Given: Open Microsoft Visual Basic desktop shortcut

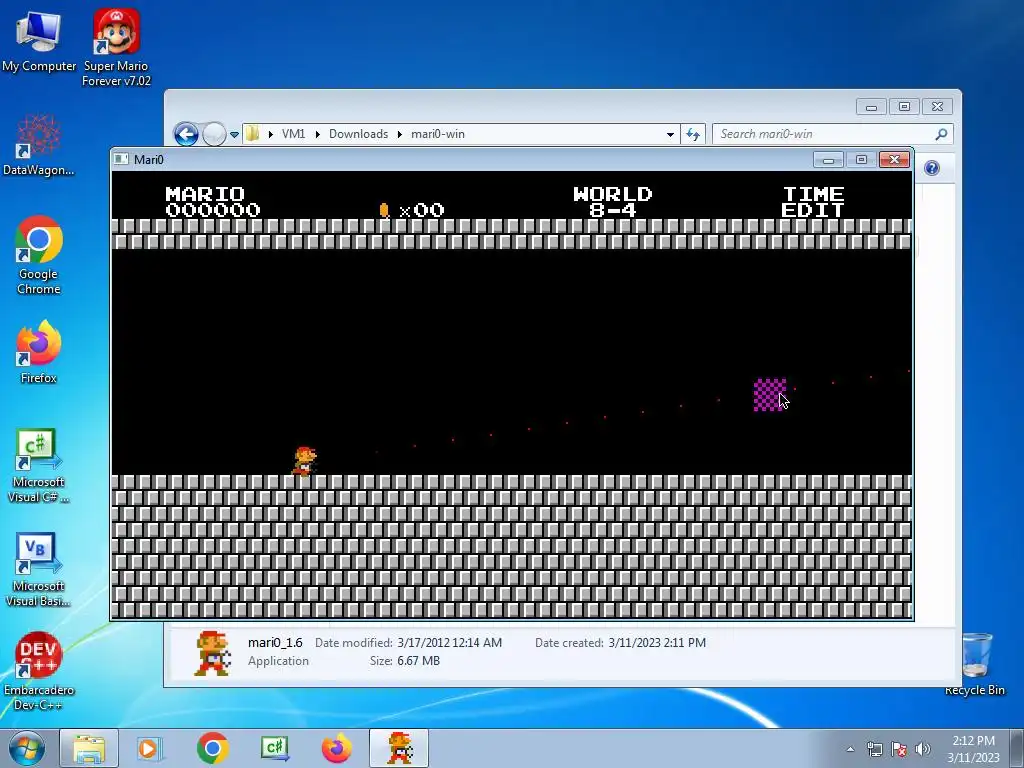Looking at the screenshot, I should point(39,569).
